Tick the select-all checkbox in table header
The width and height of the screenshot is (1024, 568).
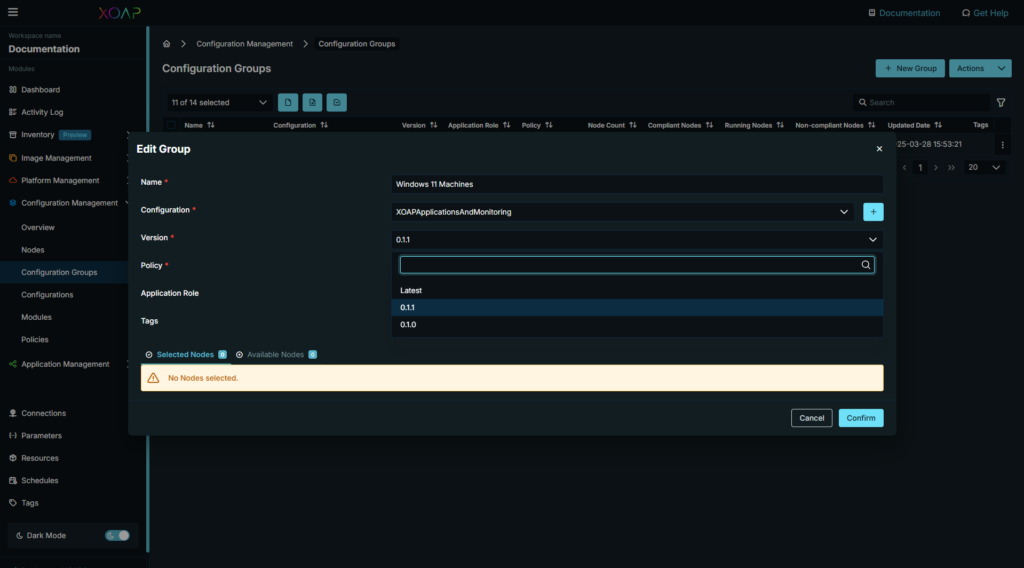[x=172, y=126]
